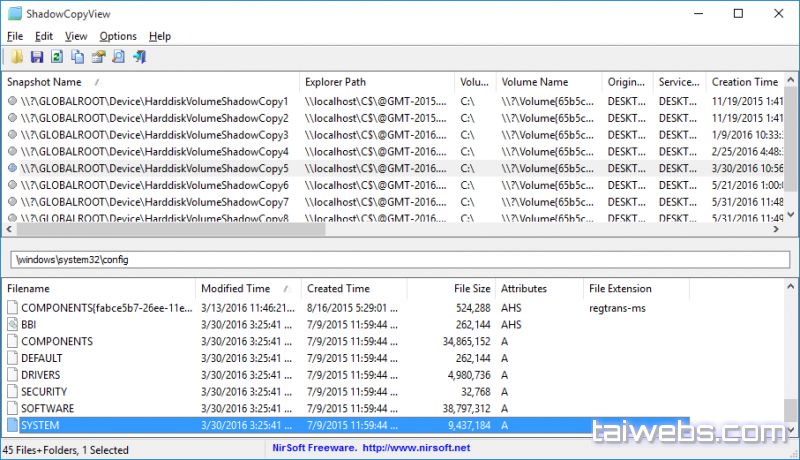The width and height of the screenshot is (800, 460).
Task: Click the Refresh toolbar icon
Action: (57, 57)
